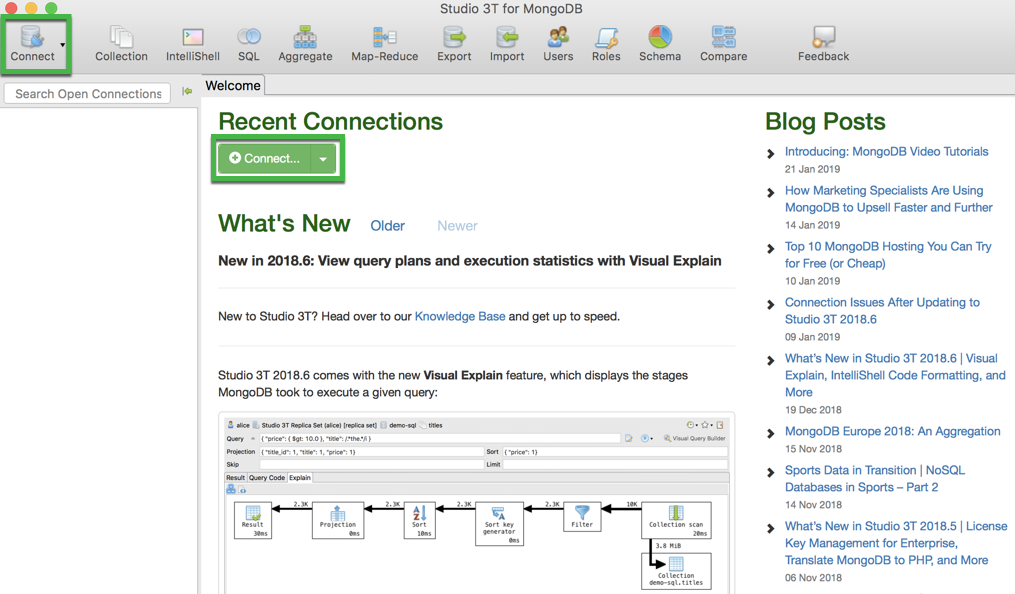Click the 'New in 2018.6' headline text
Screen dimensions: 1015x594
pyautogui.click(x=470, y=261)
